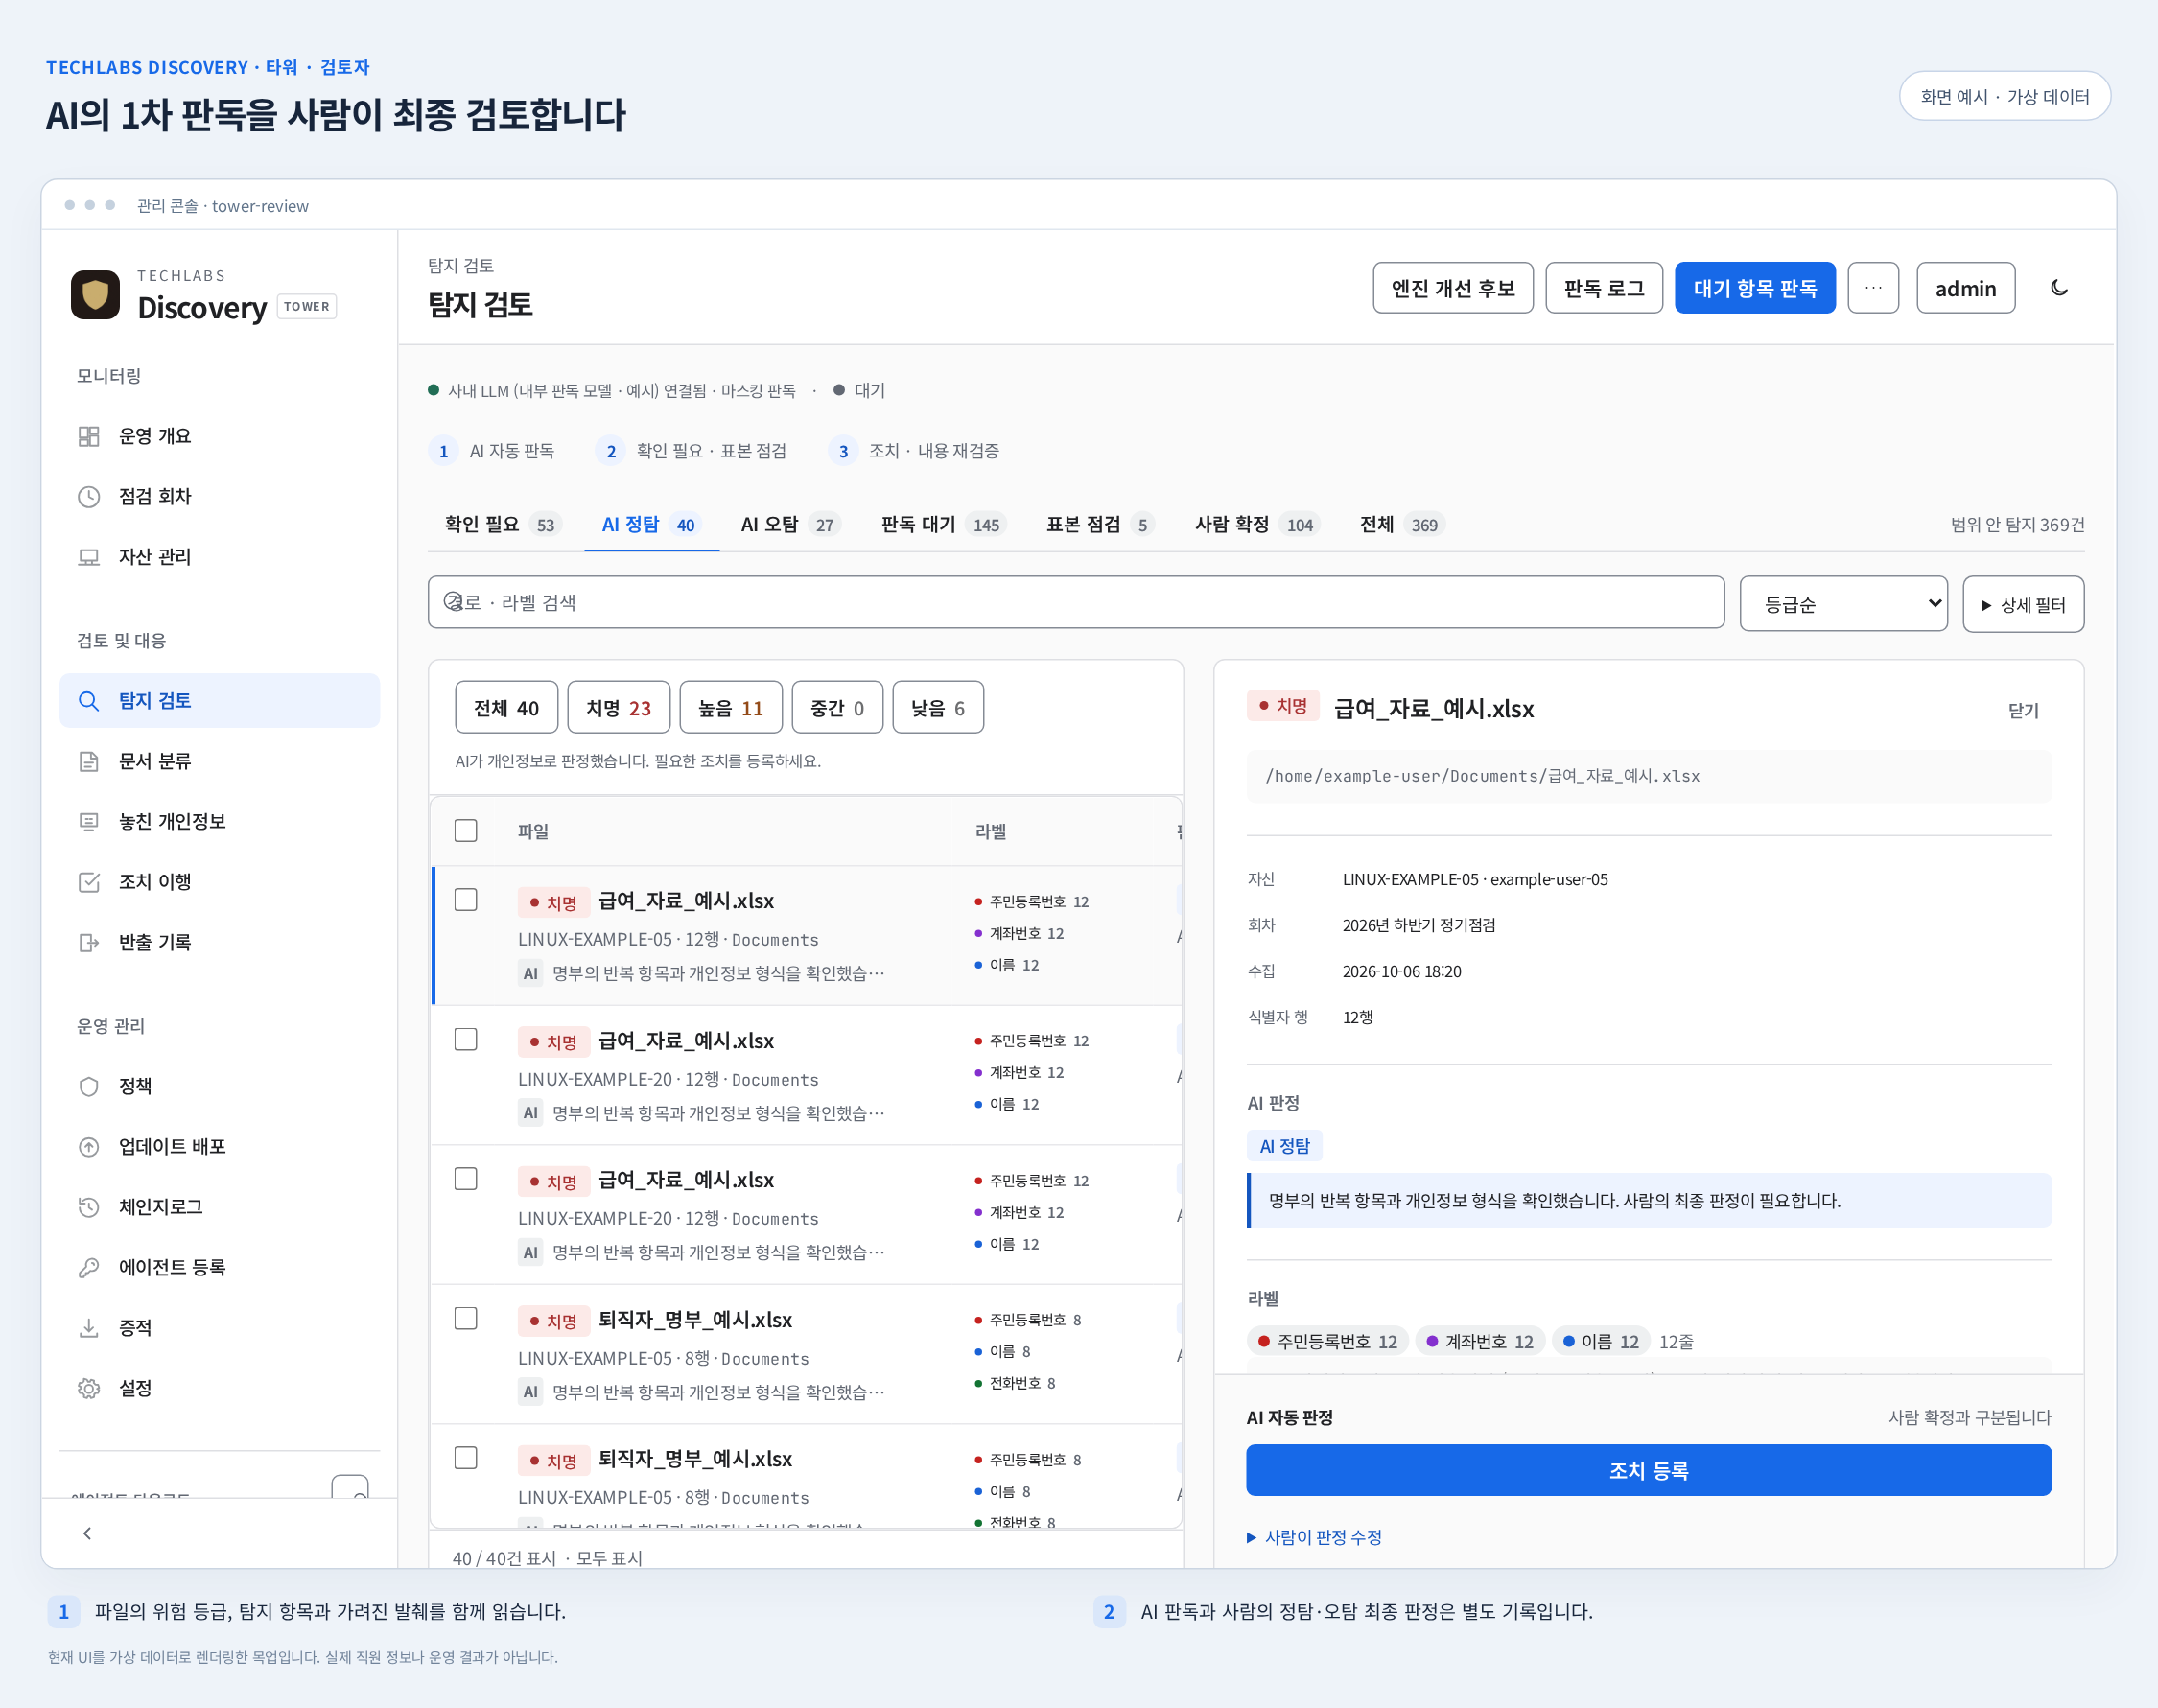Close detail panel with 닫기
Screen dimensions: 2158x1708
coord(2023,710)
